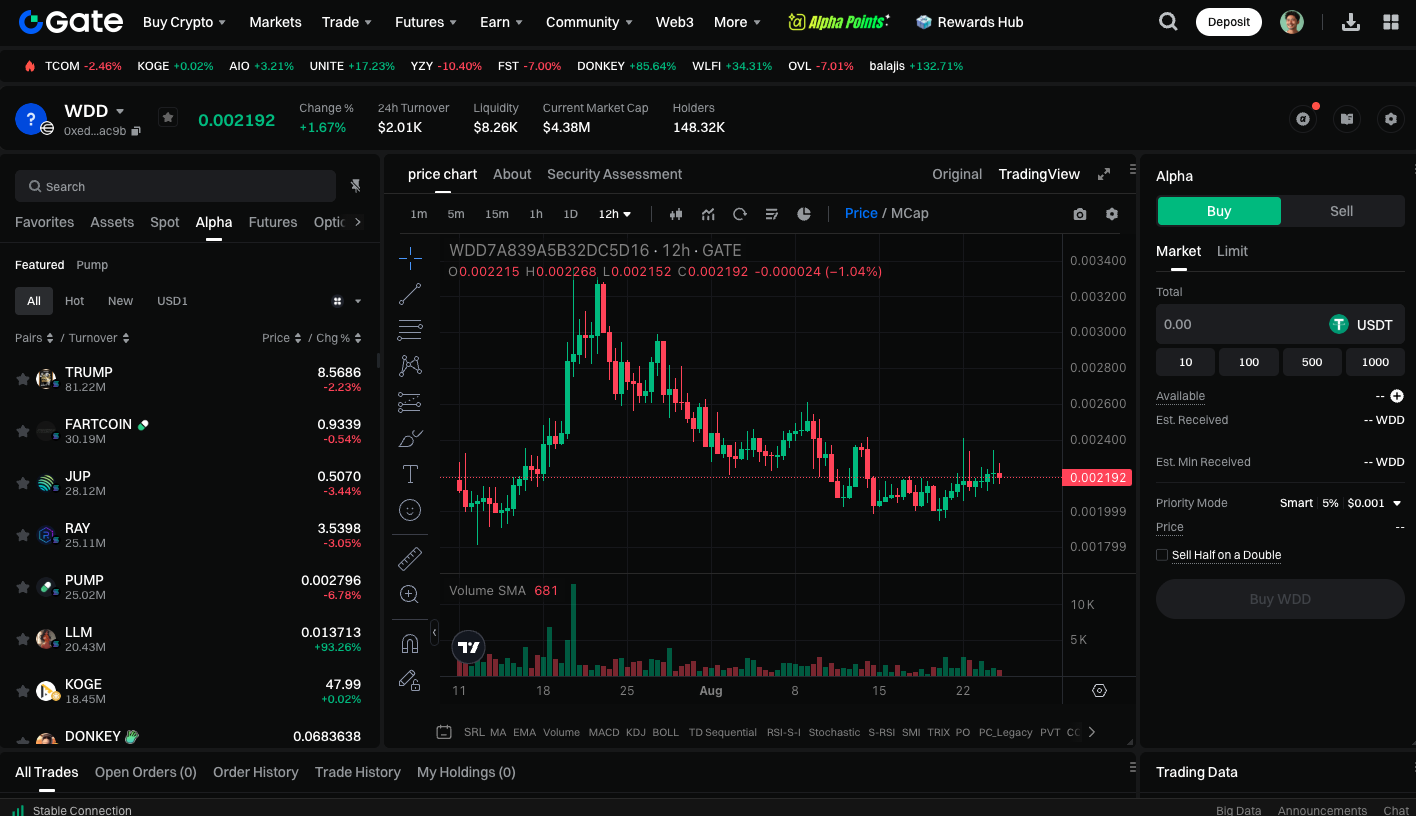This screenshot has width=1416, height=816.
Task: Open chart settings gear
Action: (x=1112, y=214)
